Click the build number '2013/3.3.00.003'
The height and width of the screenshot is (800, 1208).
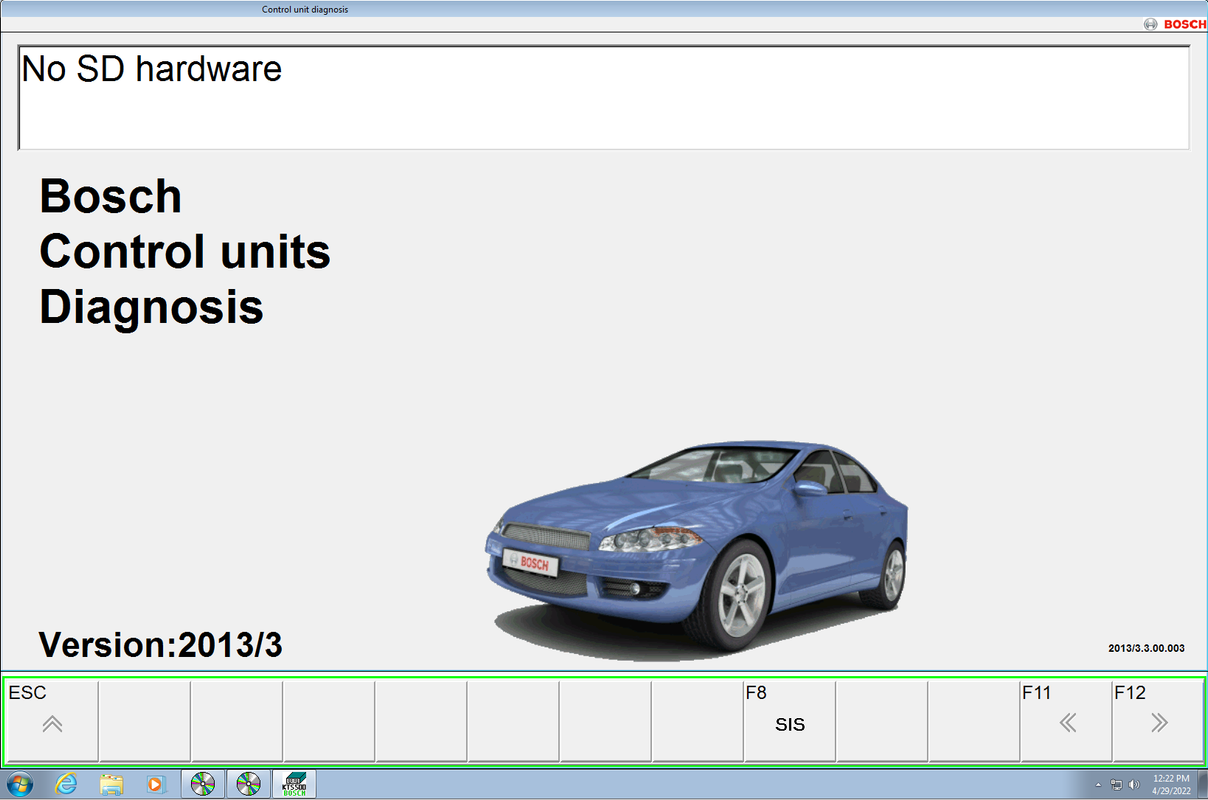pyautogui.click(x=1146, y=648)
